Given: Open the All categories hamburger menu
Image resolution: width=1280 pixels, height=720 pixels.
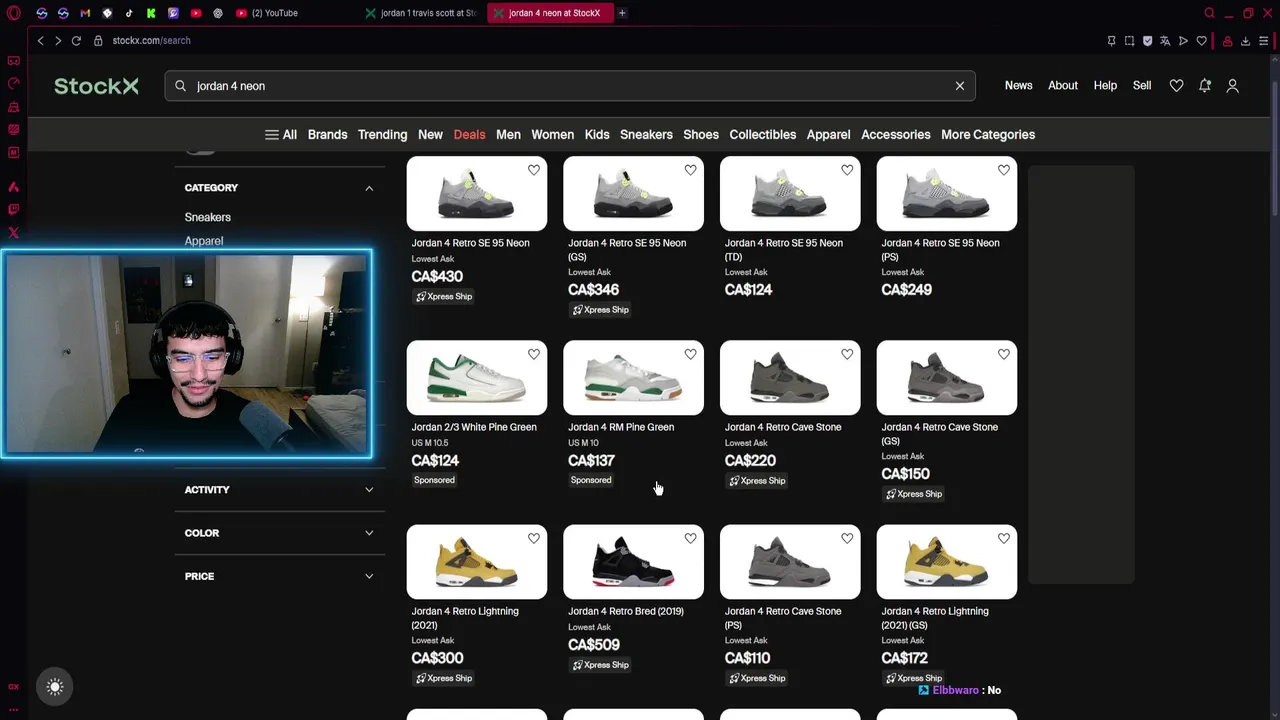Looking at the screenshot, I should tap(280, 135).
